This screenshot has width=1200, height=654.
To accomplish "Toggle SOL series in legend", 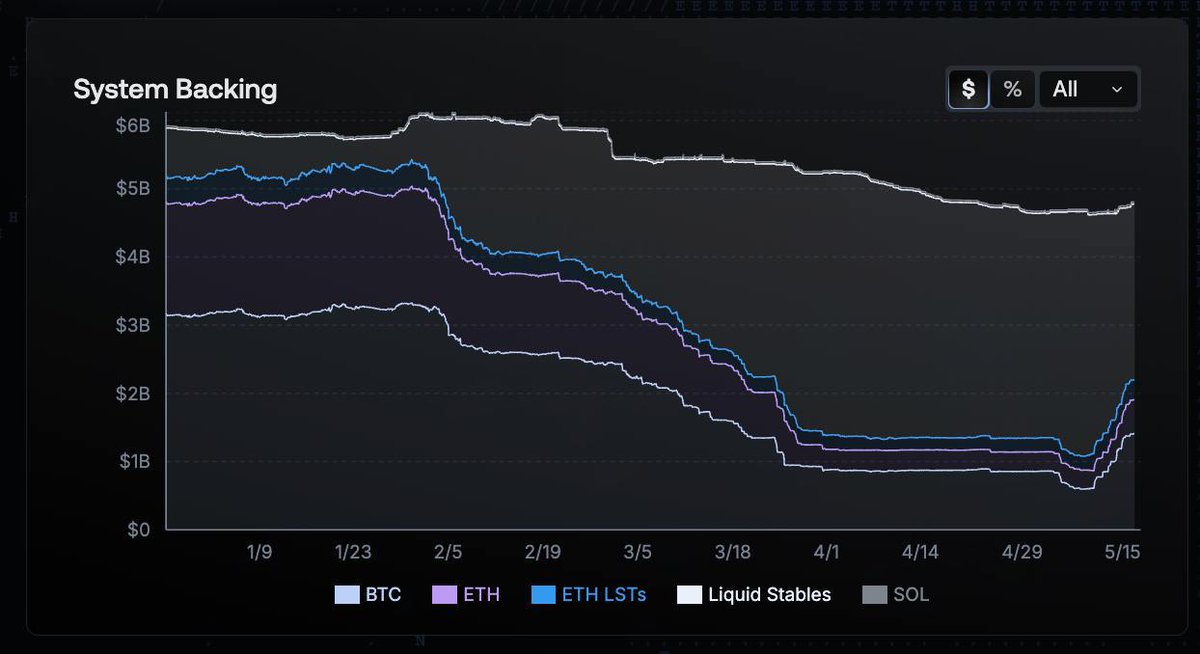I will pos(895,594).
